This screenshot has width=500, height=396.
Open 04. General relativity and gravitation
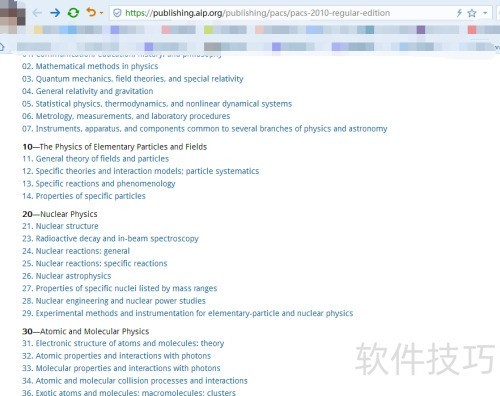click(x=88, y=91)
